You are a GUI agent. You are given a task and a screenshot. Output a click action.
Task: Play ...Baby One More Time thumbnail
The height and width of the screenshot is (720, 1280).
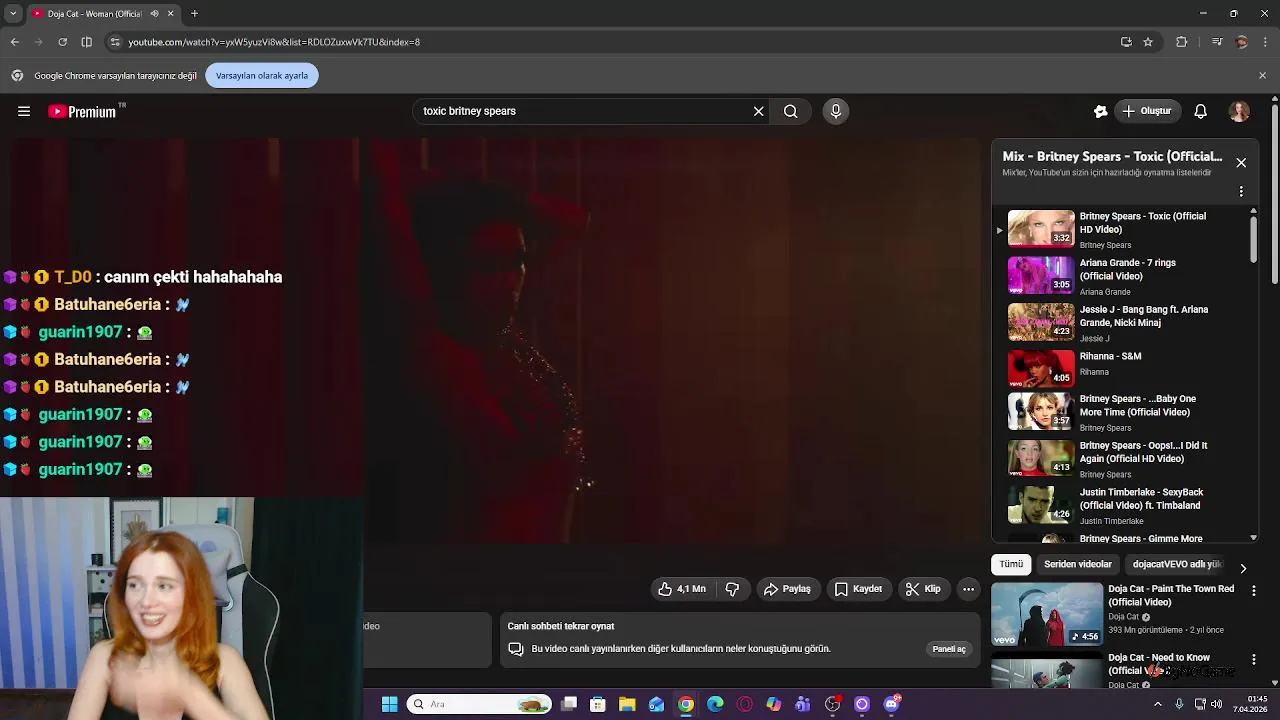1041,411
